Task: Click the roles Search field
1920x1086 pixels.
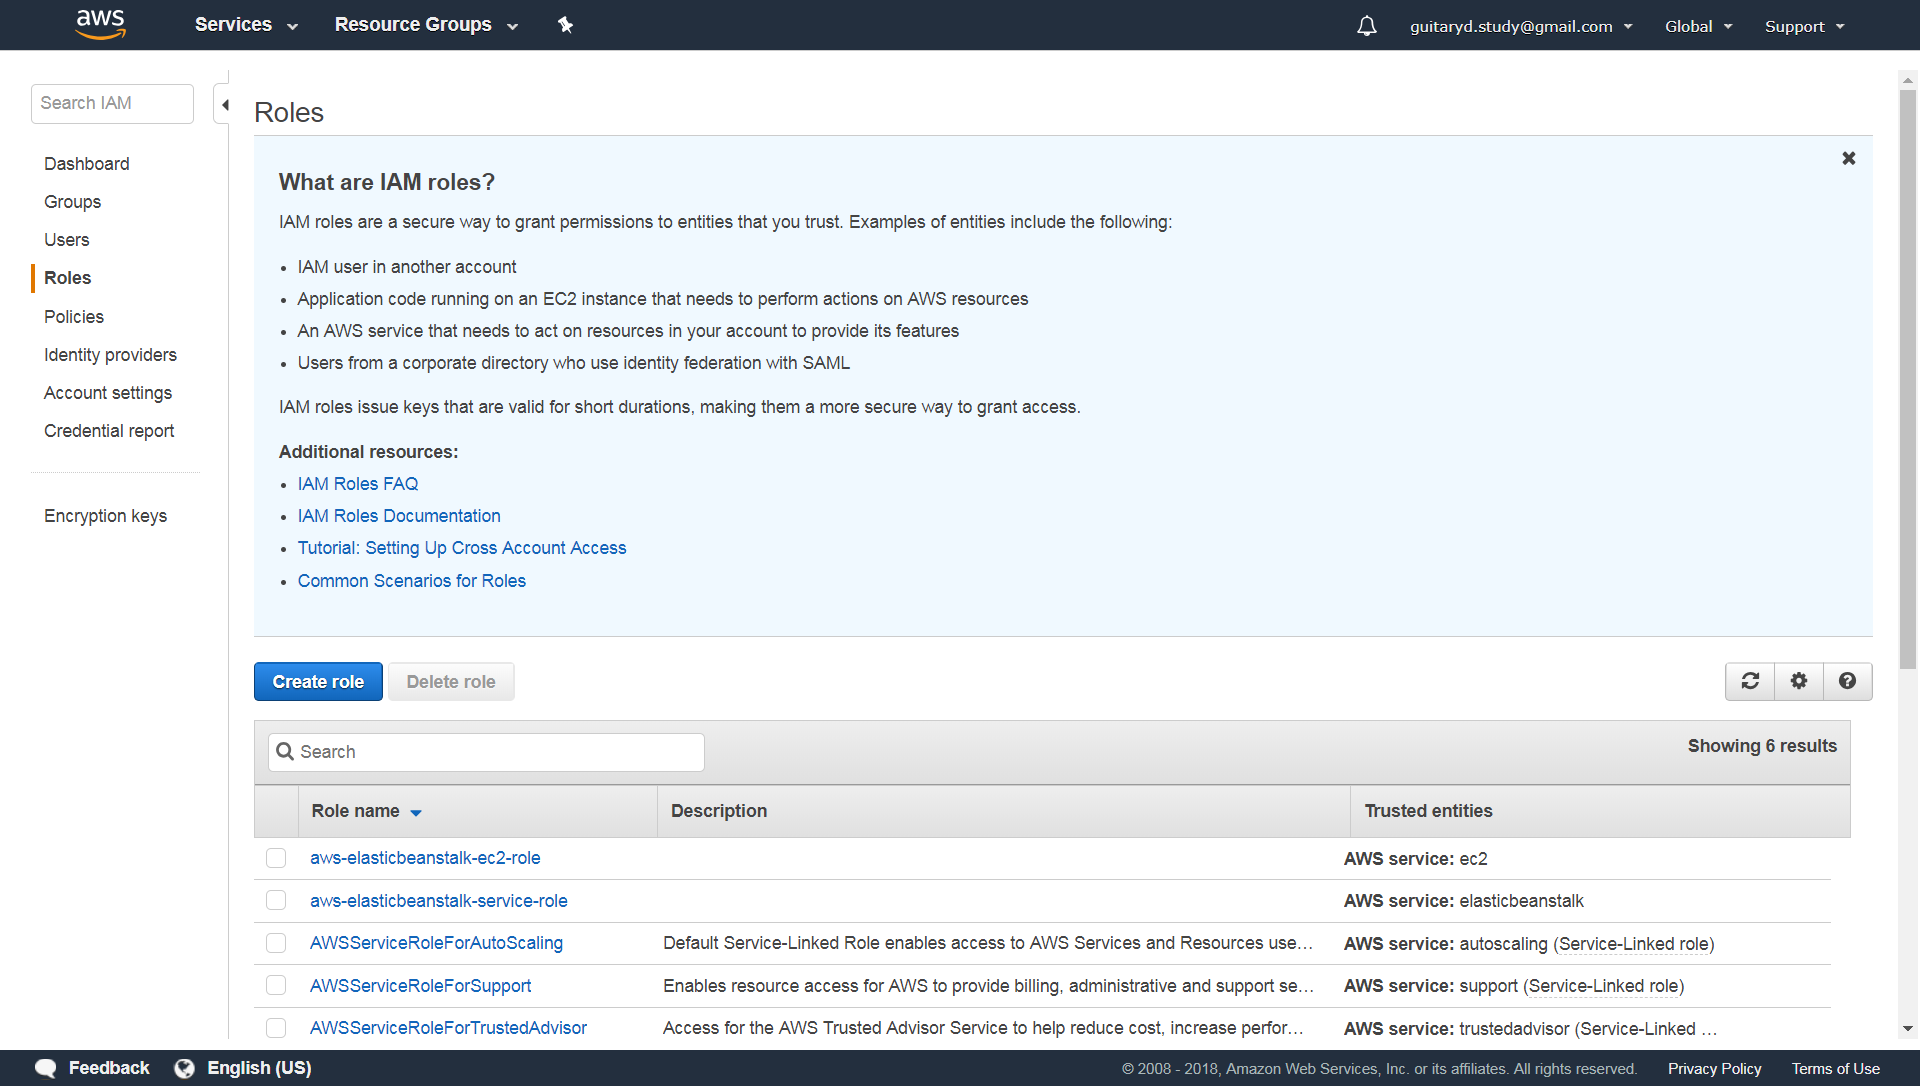Action: pos(486,752)
